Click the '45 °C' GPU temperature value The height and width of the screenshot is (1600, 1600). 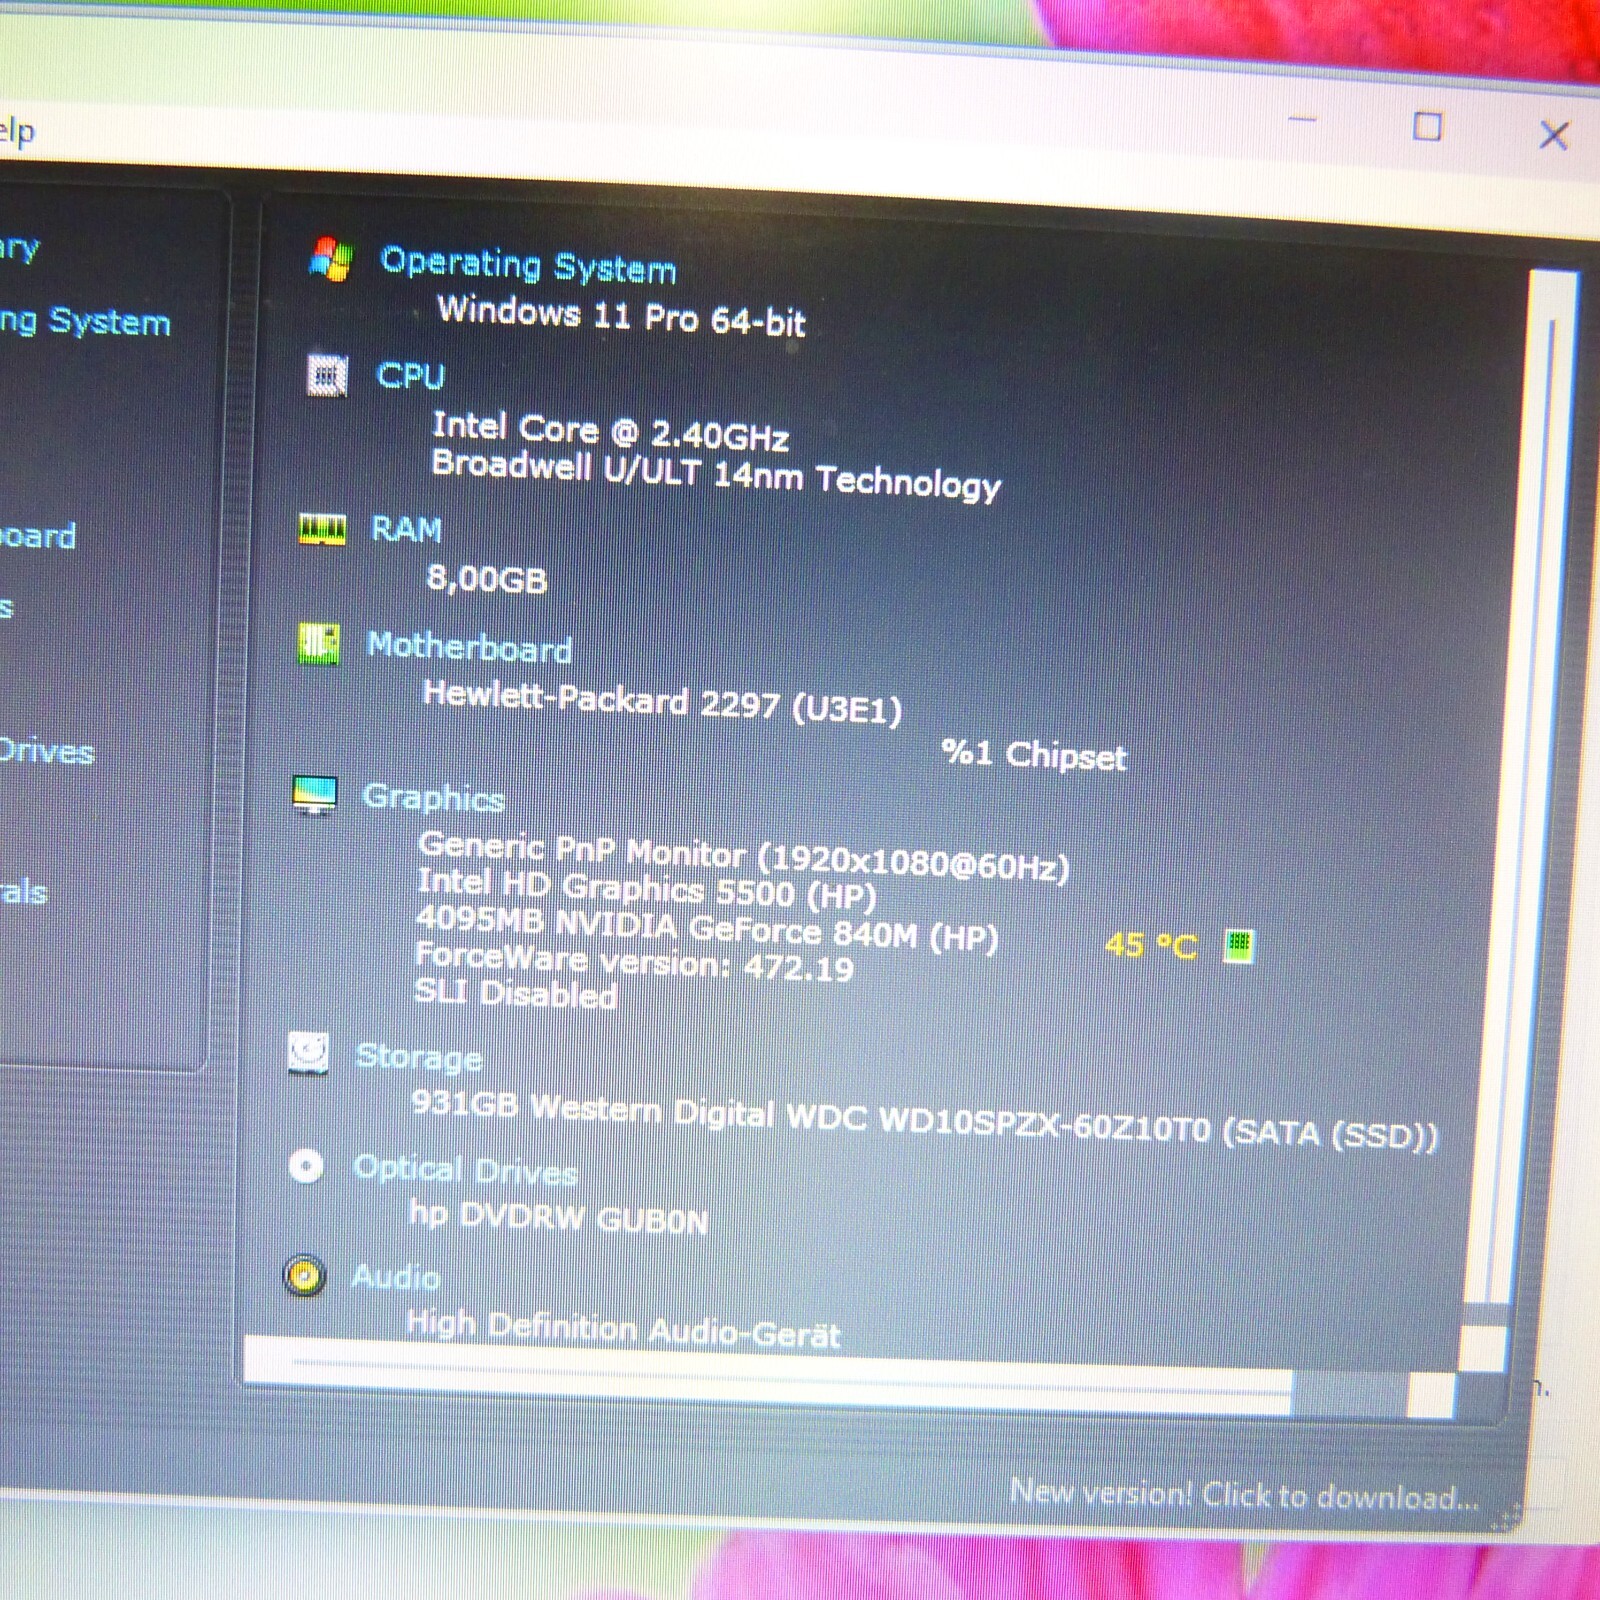point(1151,944)
